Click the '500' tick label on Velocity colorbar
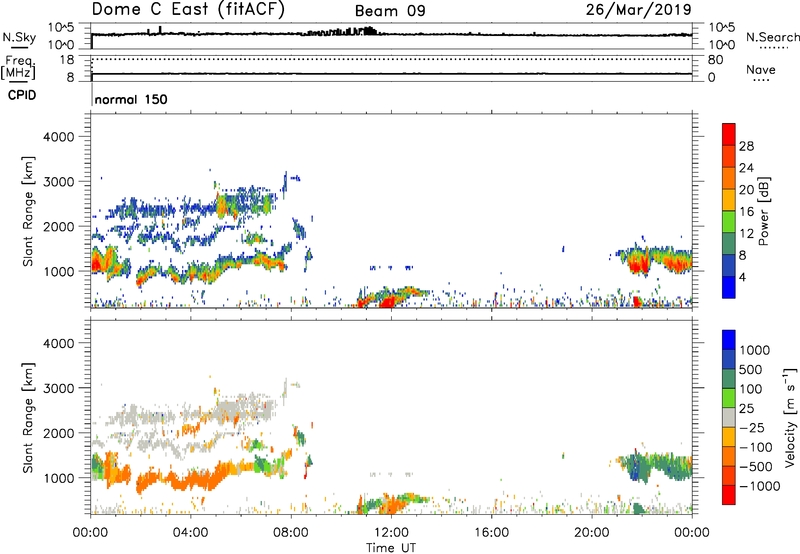The width and height of the screenshot is (800, 554). point(753,370)
